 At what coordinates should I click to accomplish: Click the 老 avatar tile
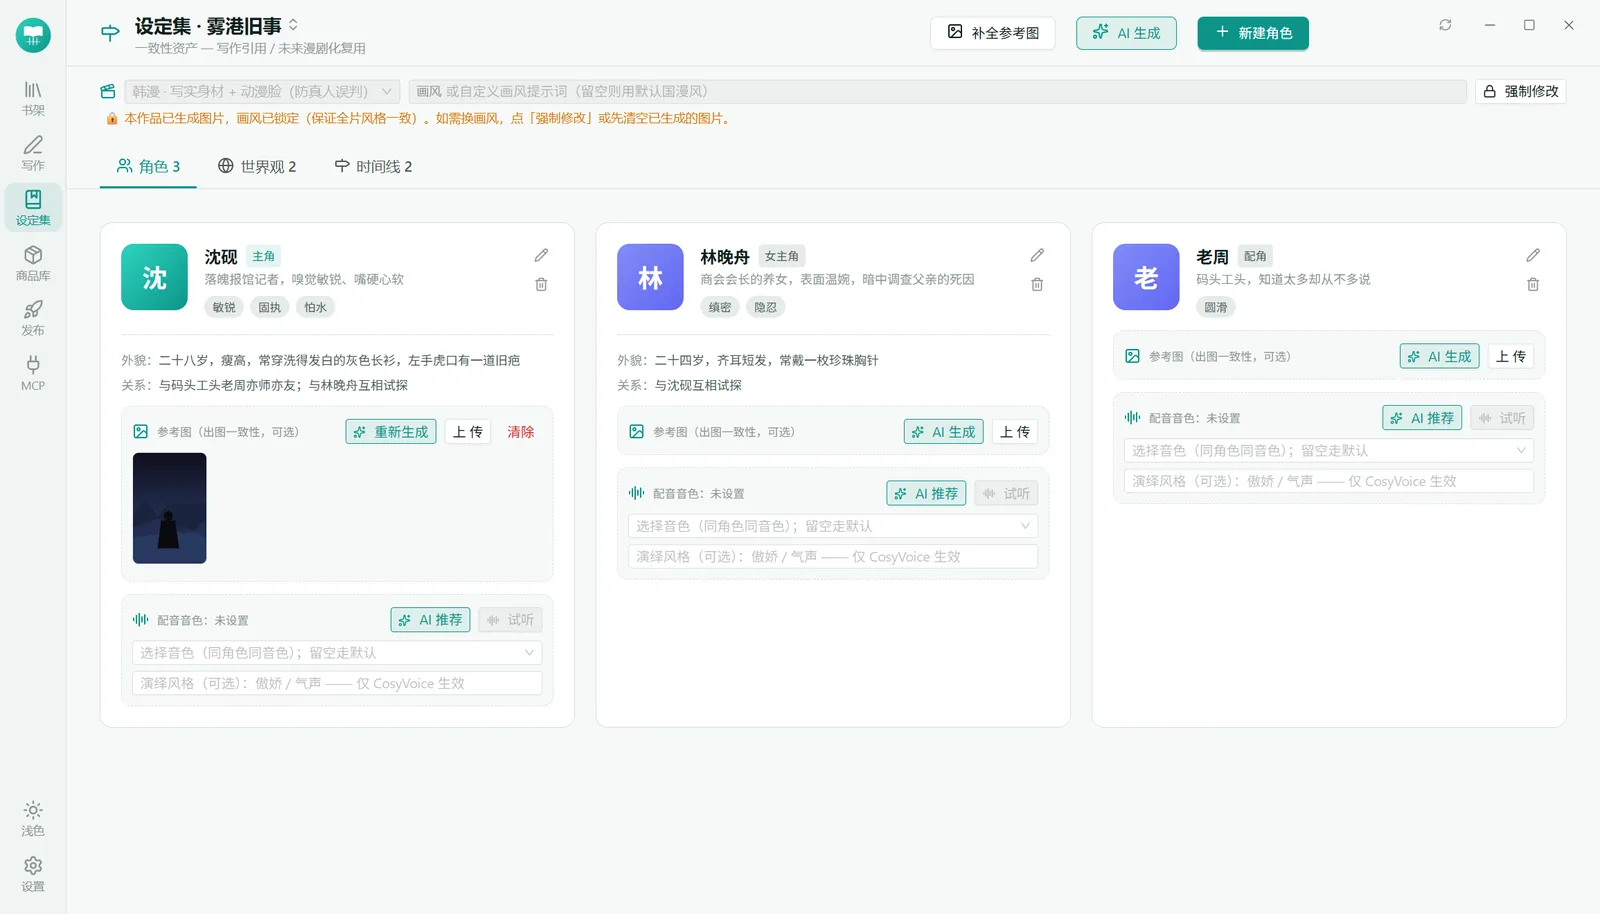tap(1146, 277)
